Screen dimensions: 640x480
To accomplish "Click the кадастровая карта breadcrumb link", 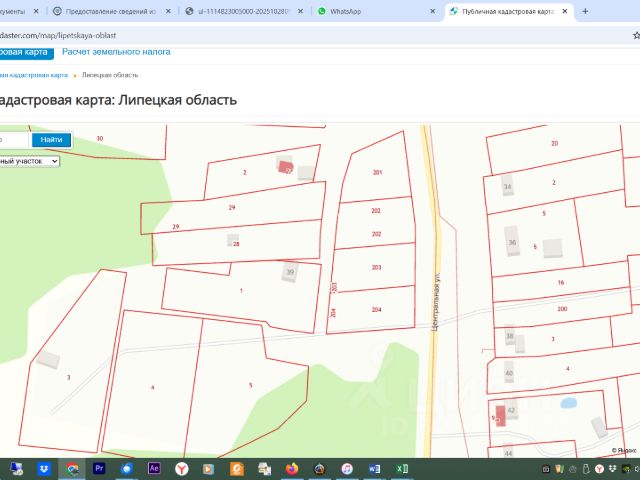I will 33,75.
